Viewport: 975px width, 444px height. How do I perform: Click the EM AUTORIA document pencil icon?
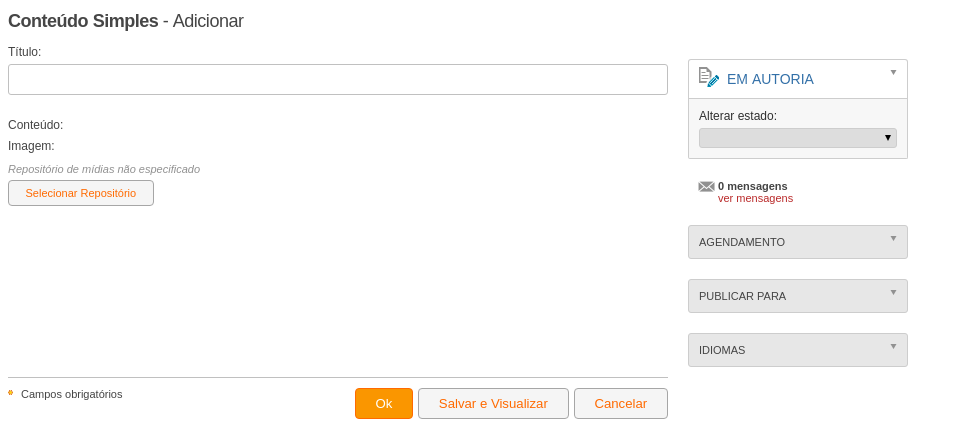[x=709, y=77]
